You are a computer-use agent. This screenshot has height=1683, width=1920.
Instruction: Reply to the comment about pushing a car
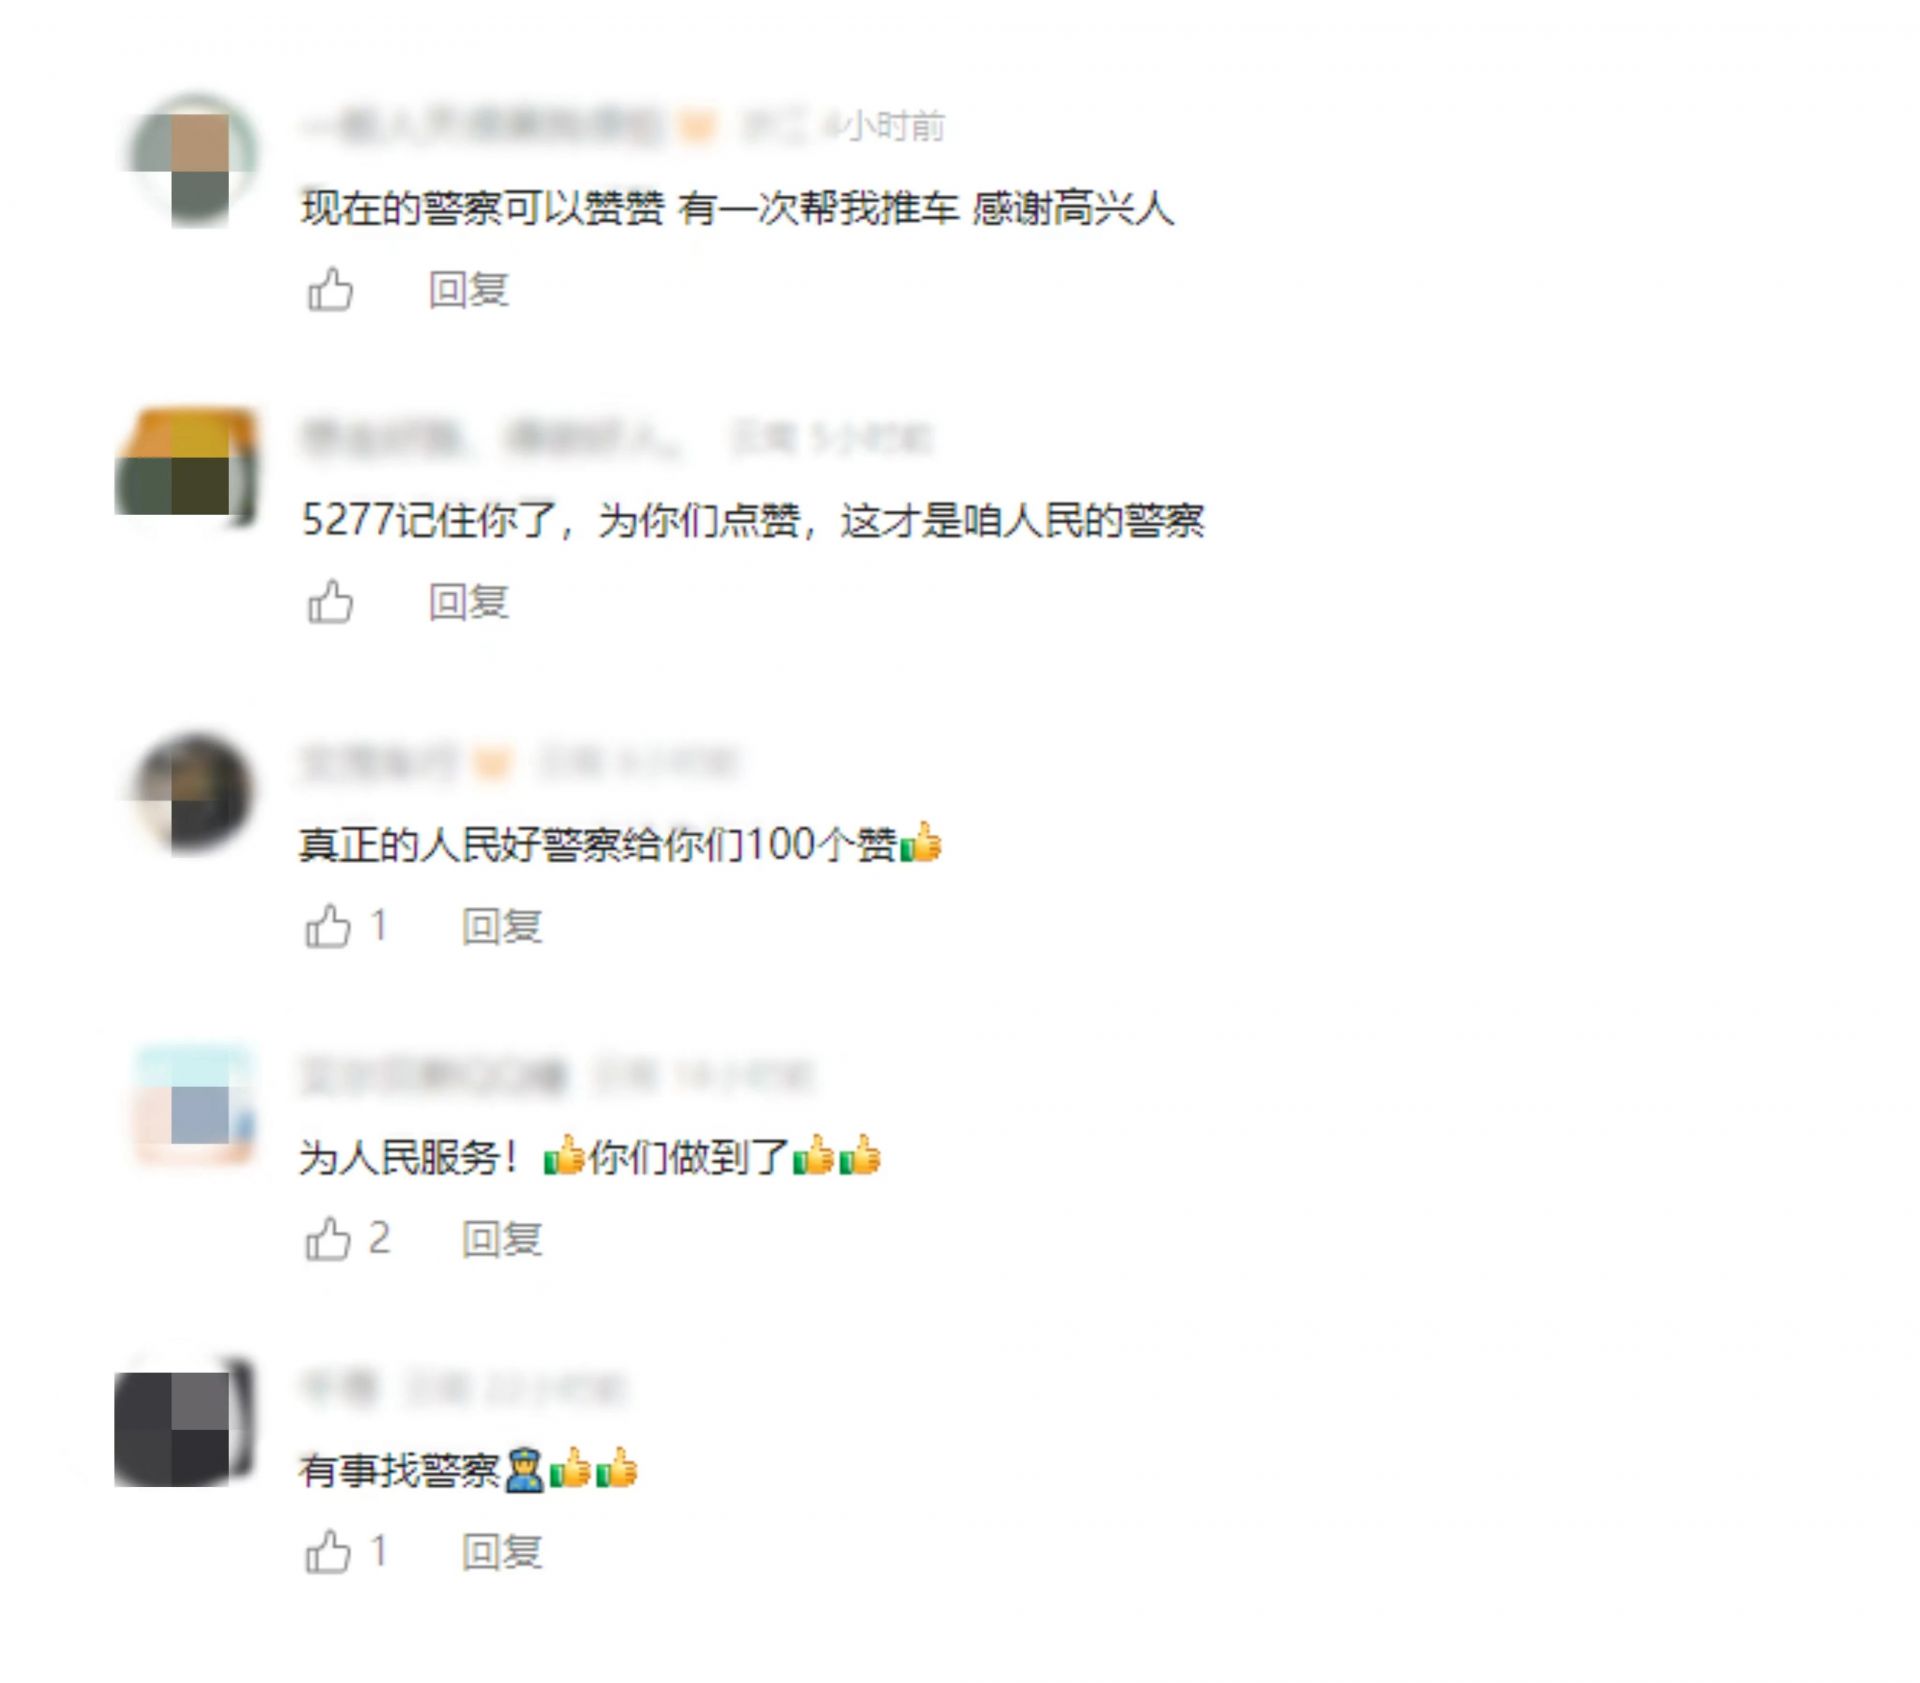coord(469,290)
